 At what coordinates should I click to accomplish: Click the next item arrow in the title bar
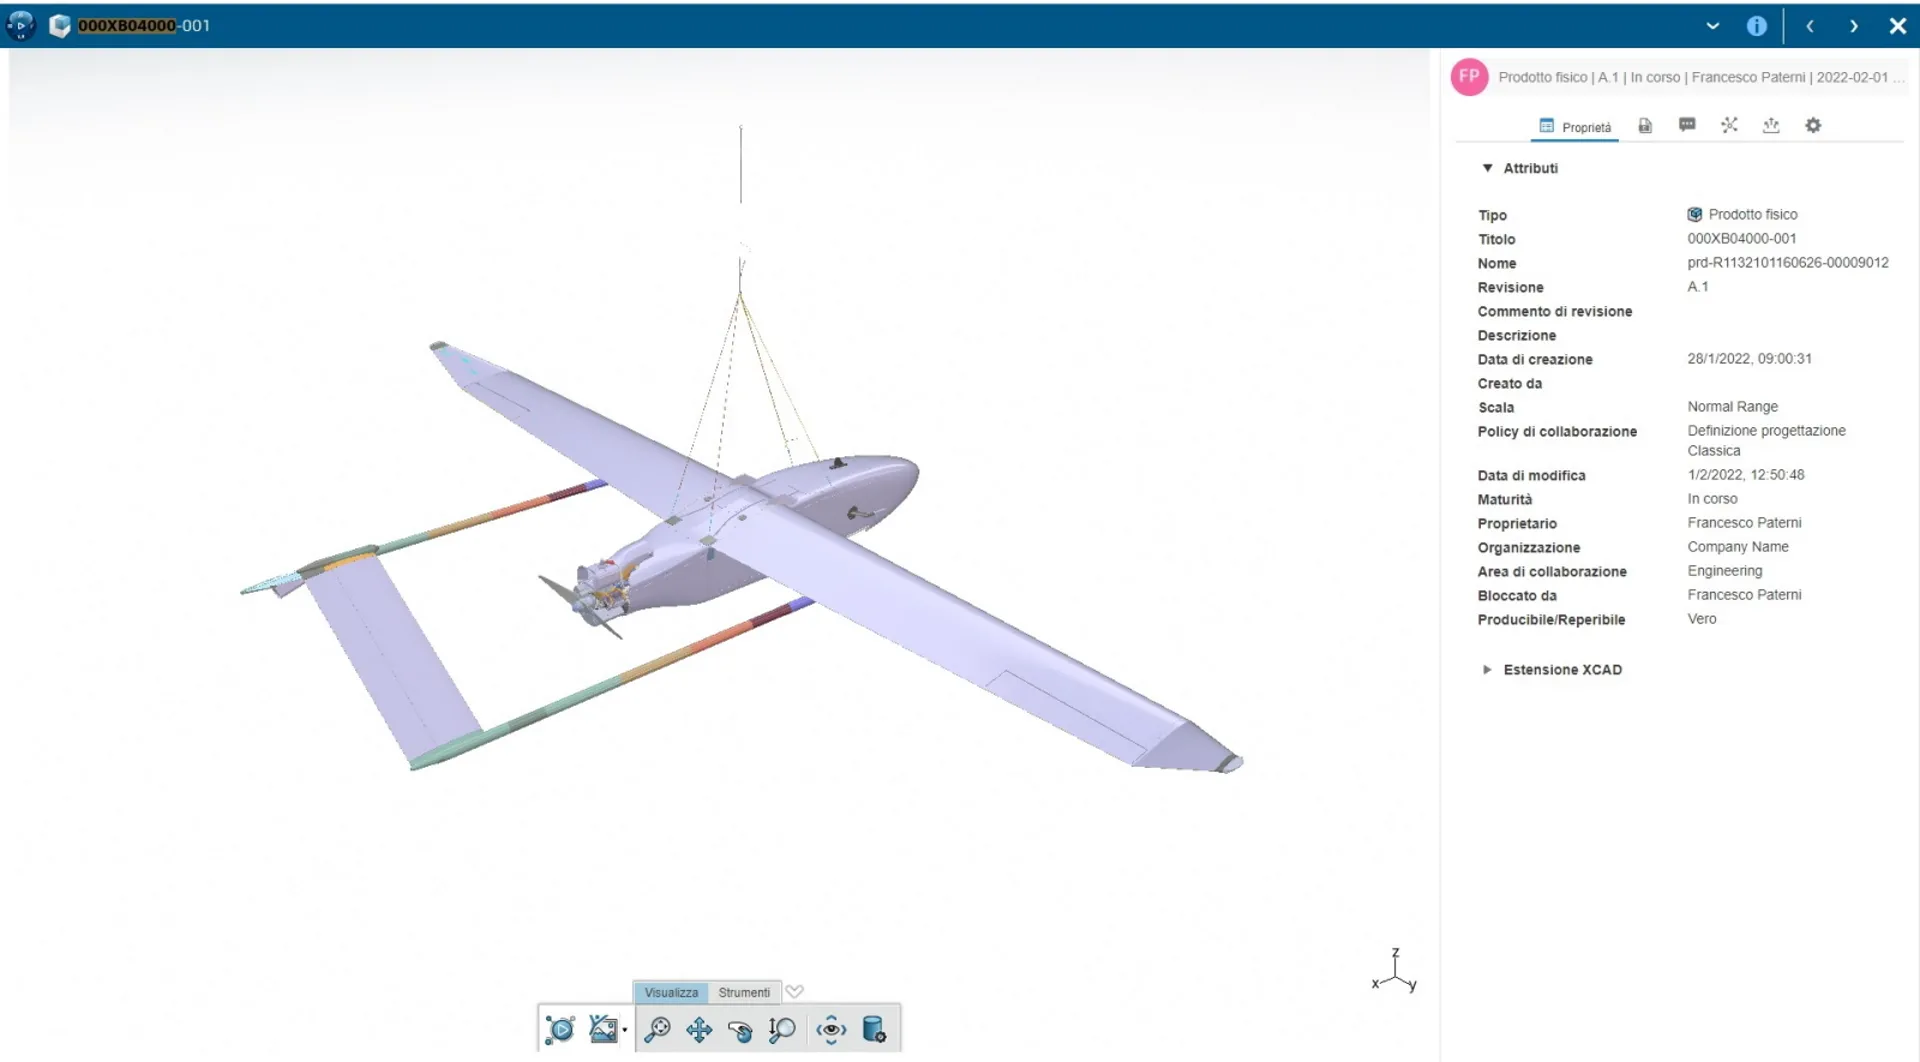(1854, 26)
